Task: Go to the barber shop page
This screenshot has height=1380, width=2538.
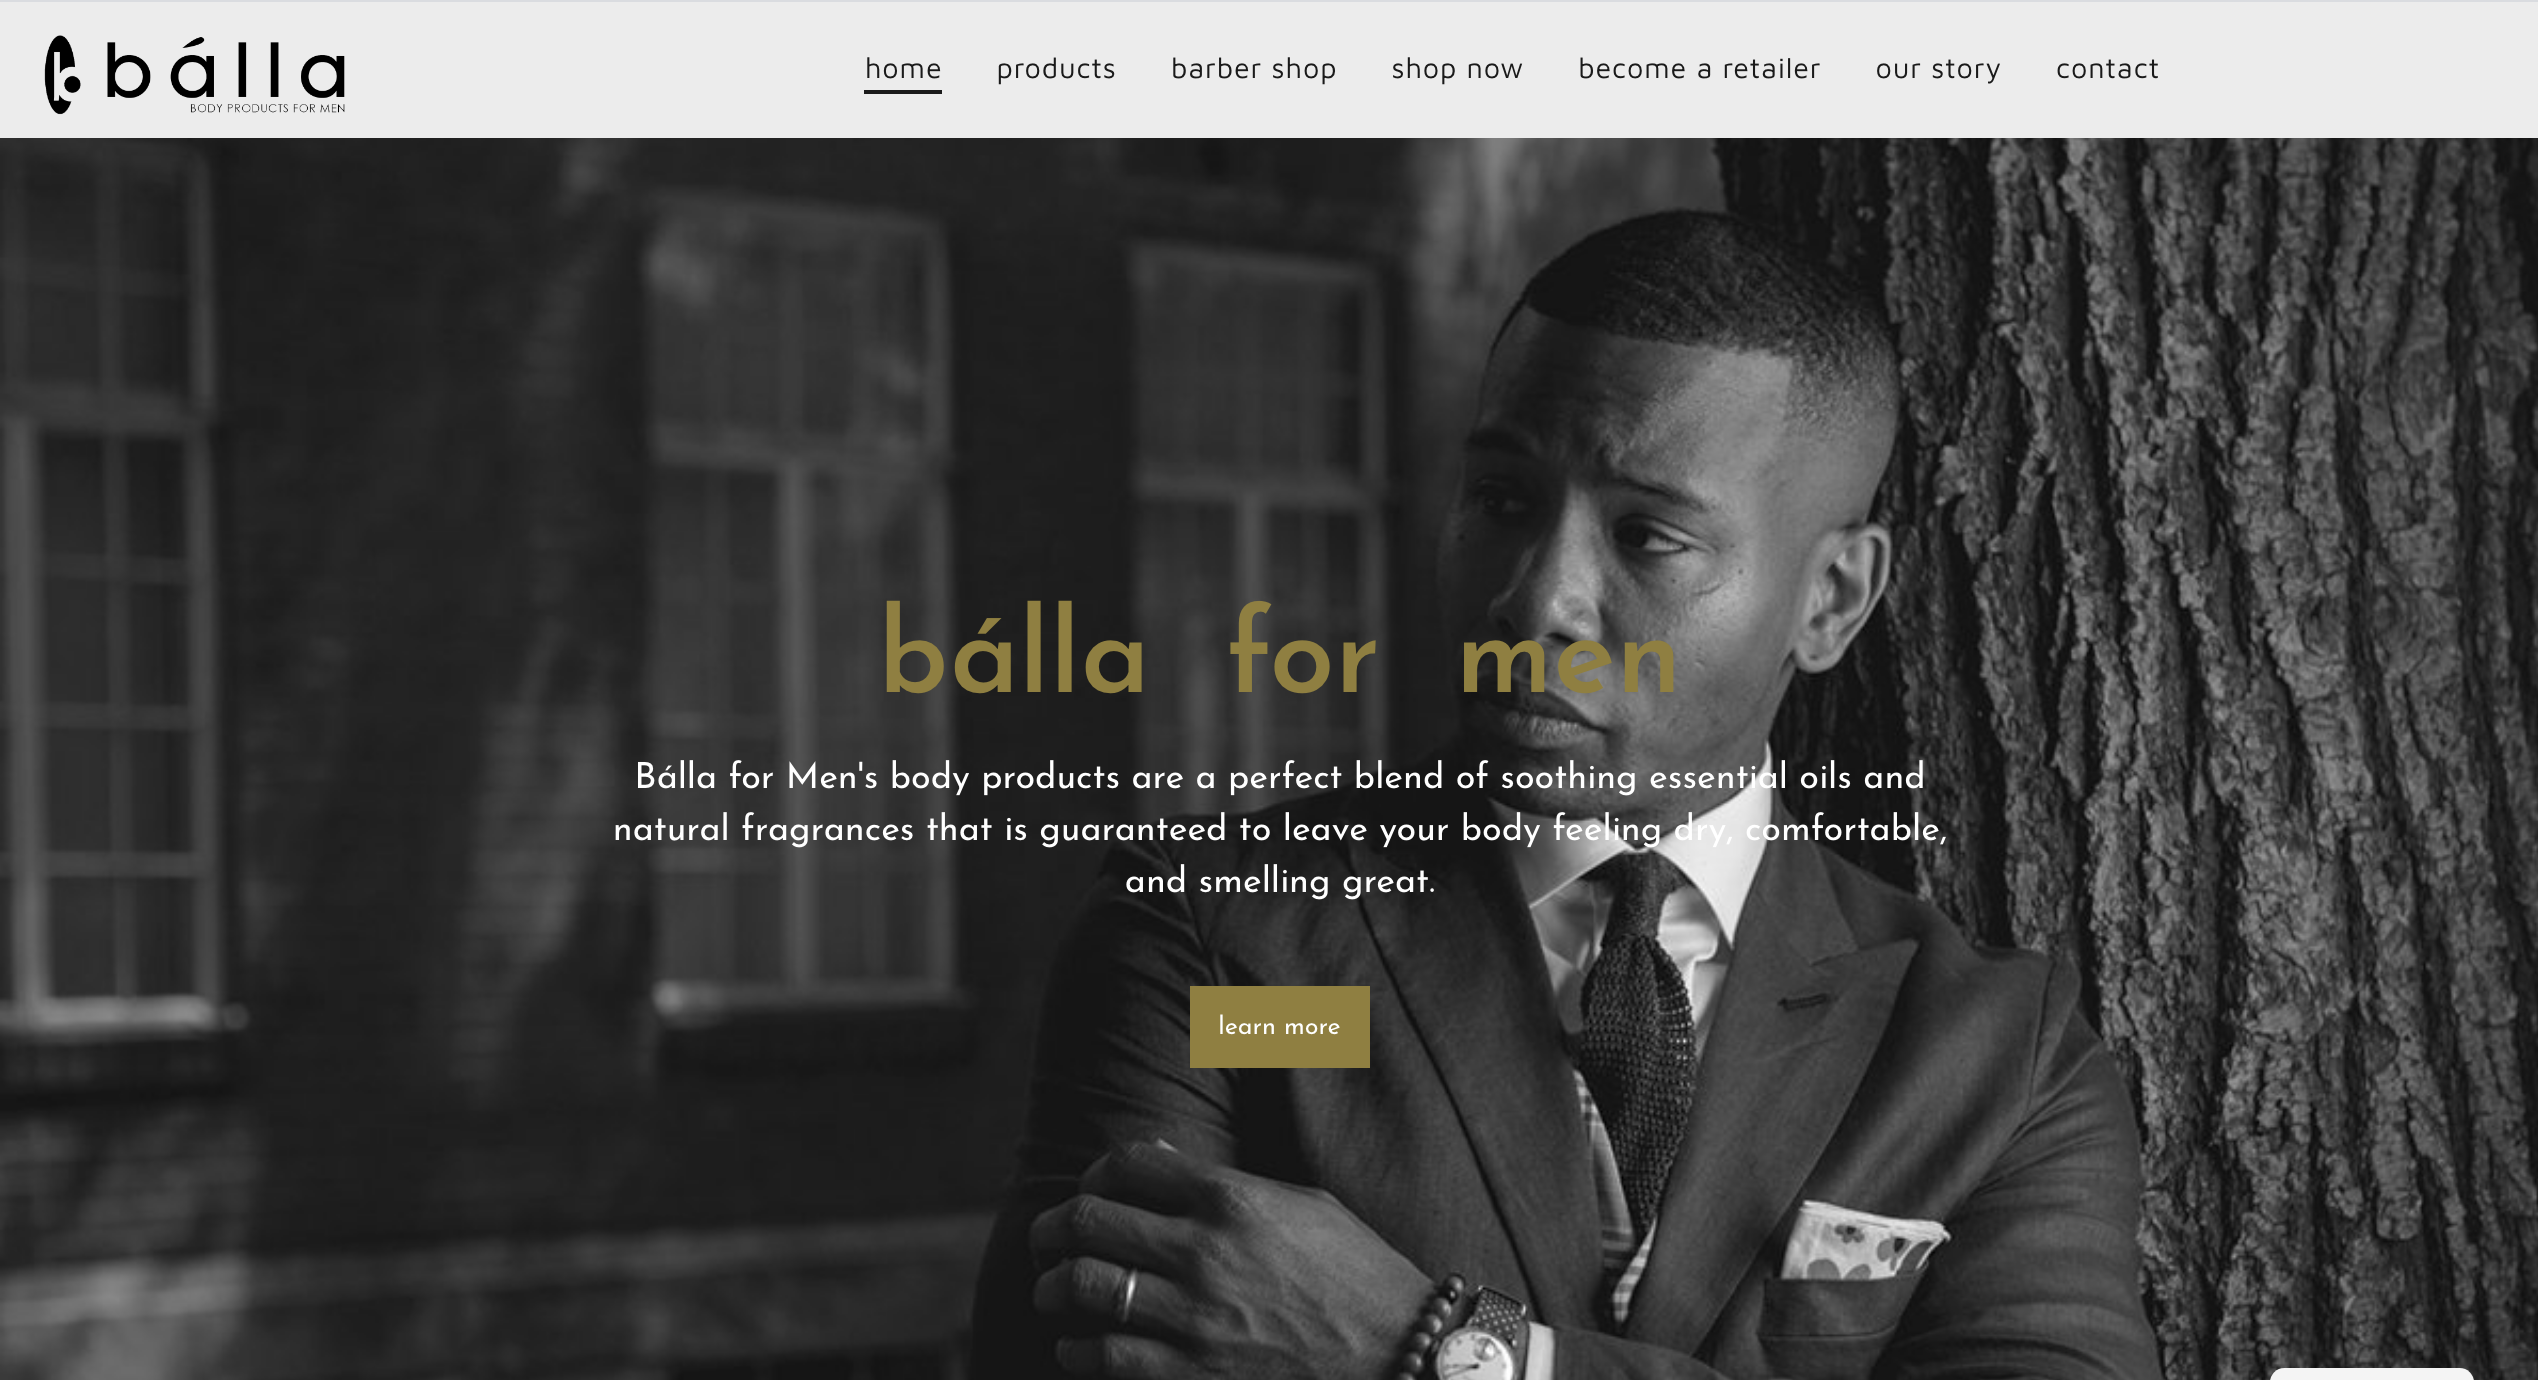Action: tap(1254, 69)
